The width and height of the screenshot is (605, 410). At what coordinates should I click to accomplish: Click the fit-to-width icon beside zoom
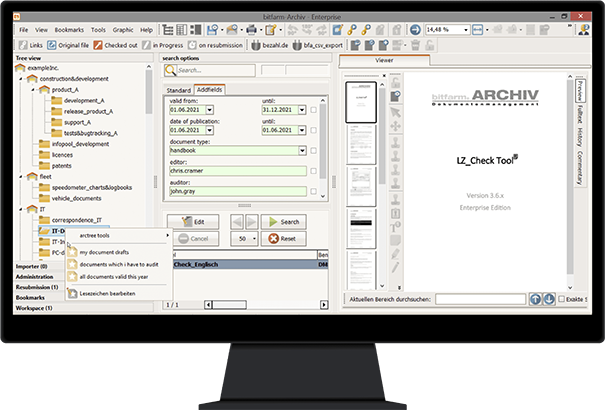478,30
